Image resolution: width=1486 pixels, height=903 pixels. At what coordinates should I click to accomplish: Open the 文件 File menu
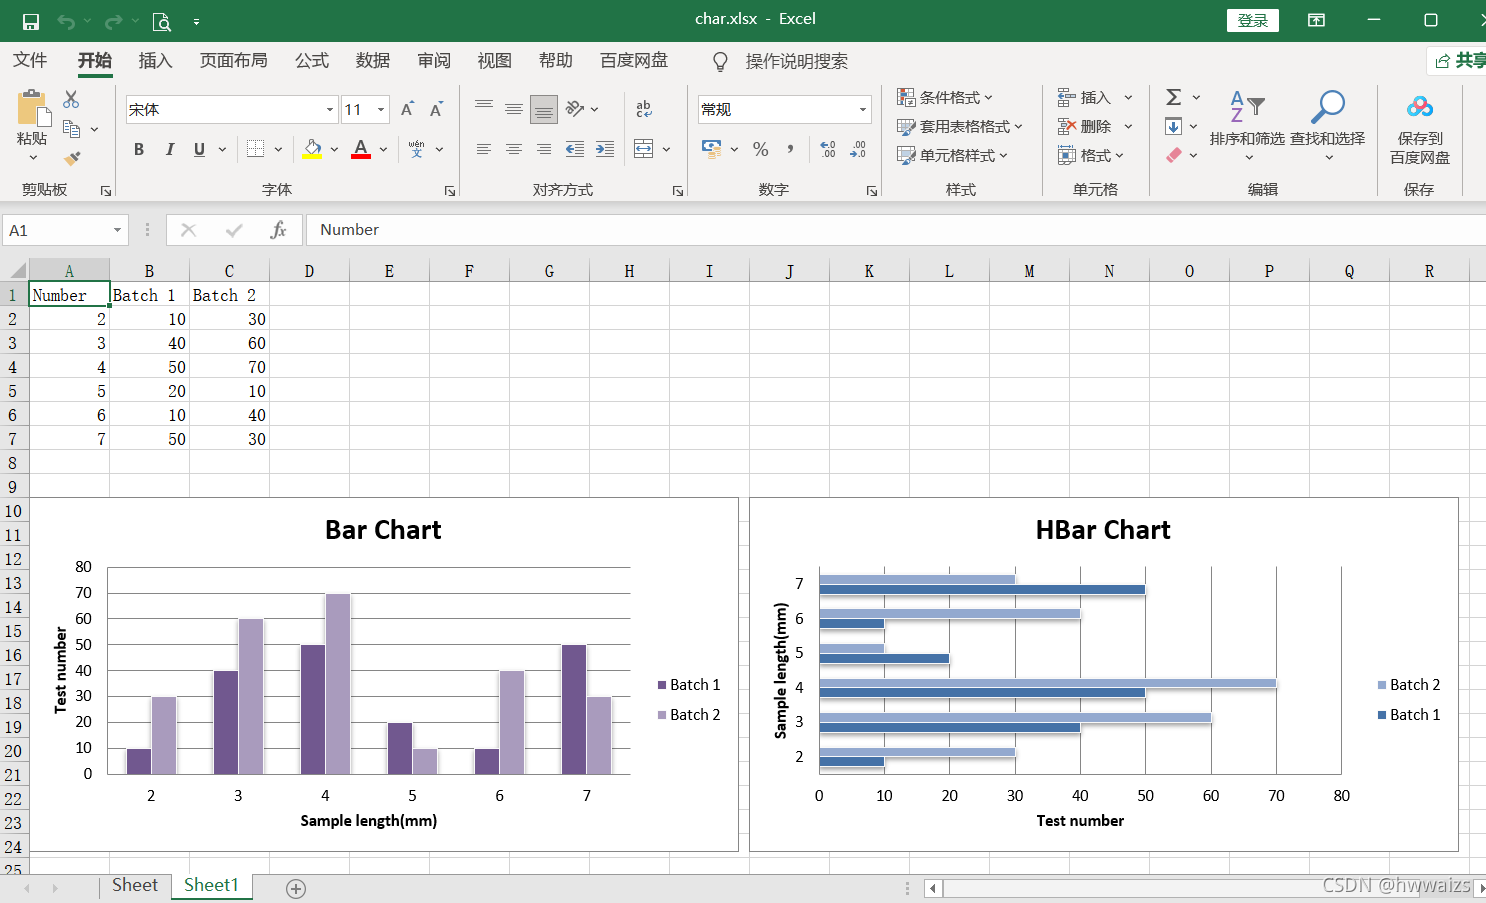[x=30, y=60]
